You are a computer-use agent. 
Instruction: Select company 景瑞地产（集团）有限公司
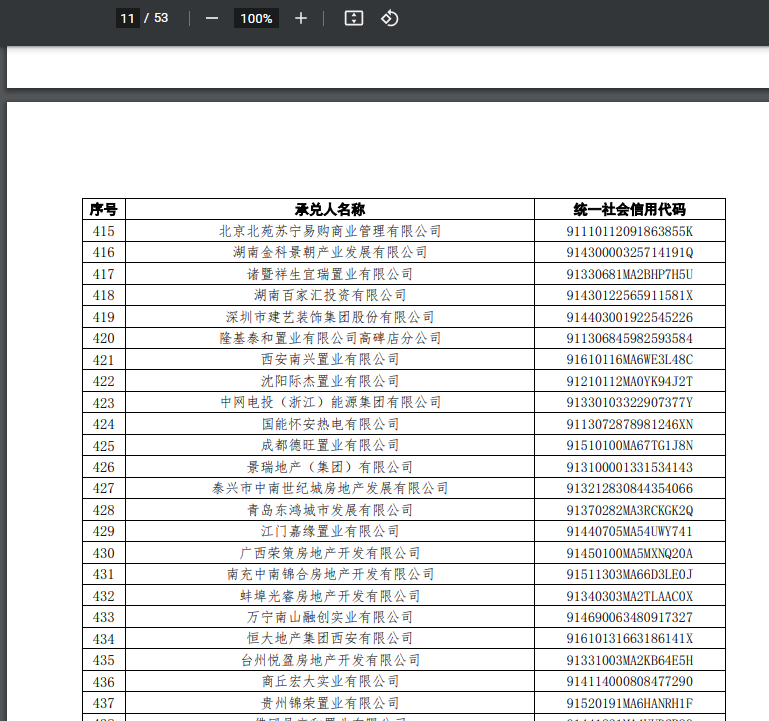(x=330, y=467)
